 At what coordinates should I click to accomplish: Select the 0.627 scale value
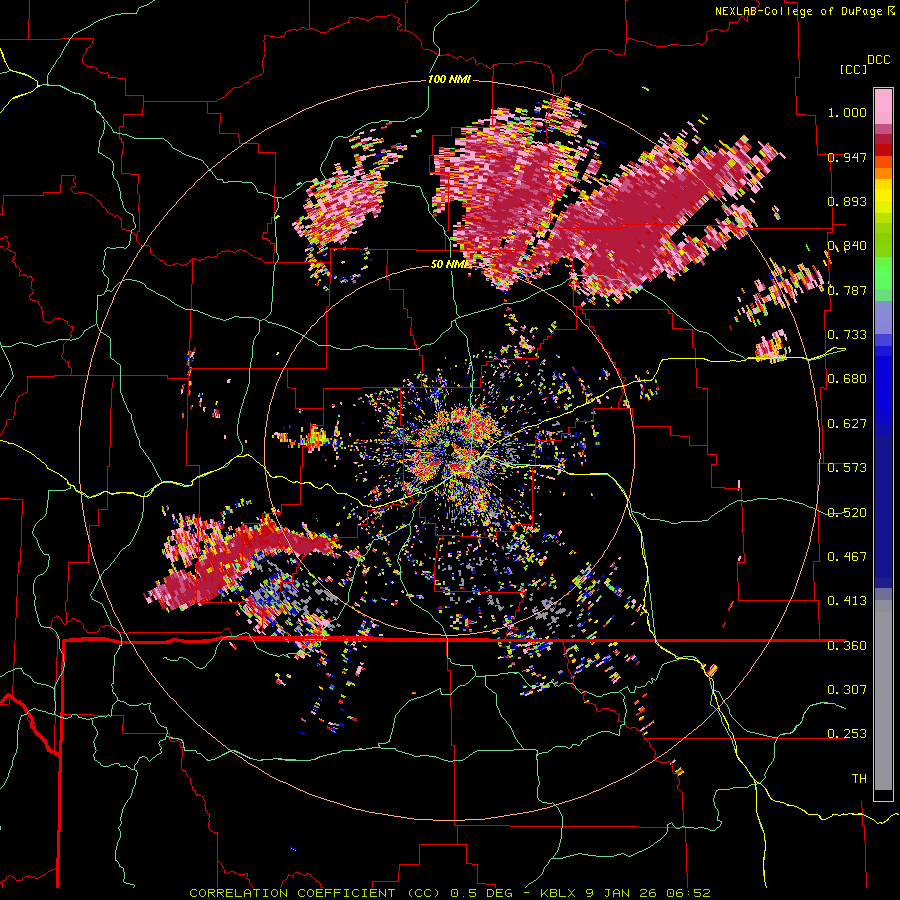tap(847, 423)
